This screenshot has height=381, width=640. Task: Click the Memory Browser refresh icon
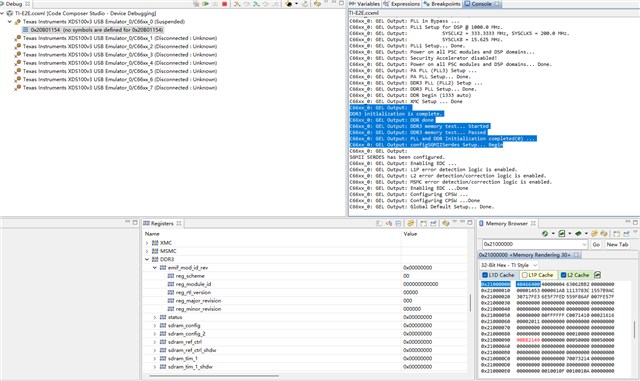[x=545, y=234]
